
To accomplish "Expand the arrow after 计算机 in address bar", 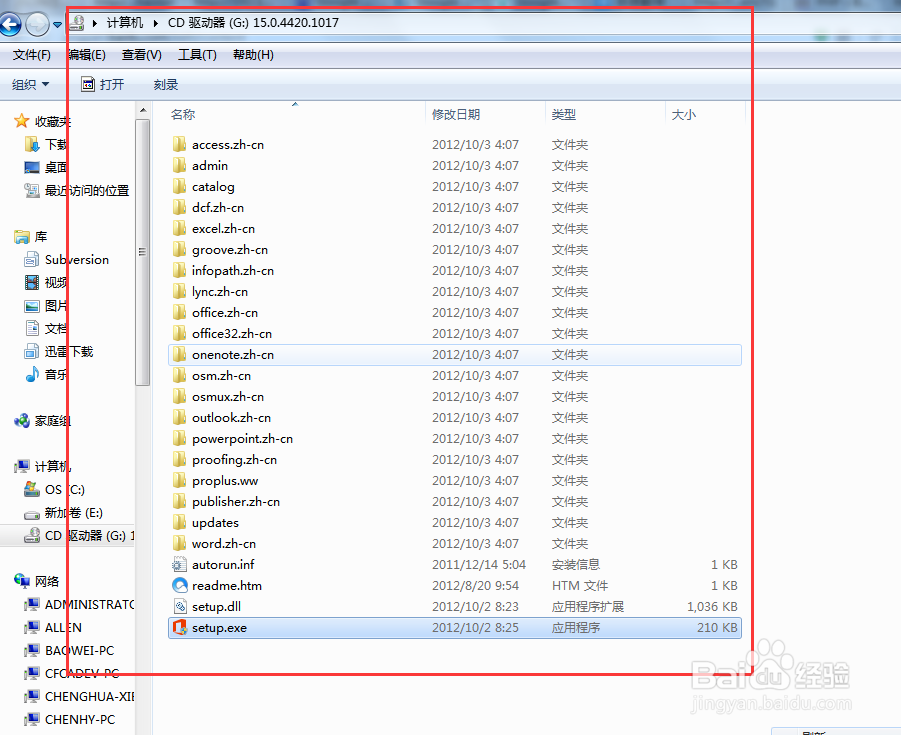I will pyautogui.click(x=155, y=23).
